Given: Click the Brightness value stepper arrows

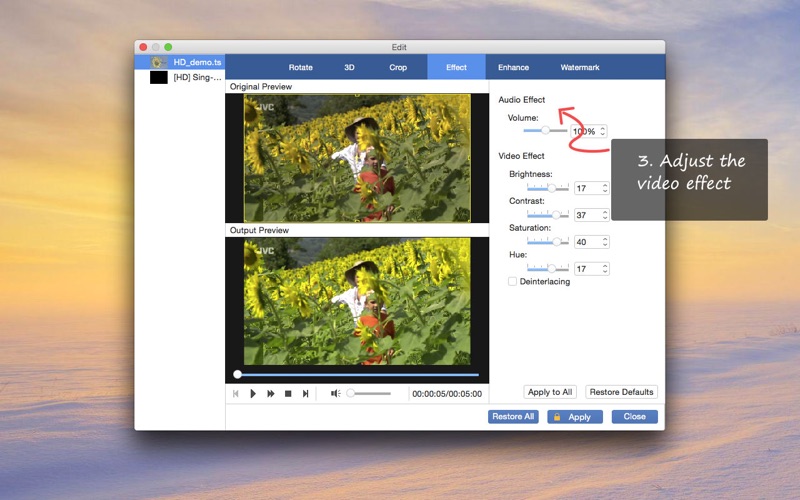Looking at the screenshot, I should pos(605,188).
